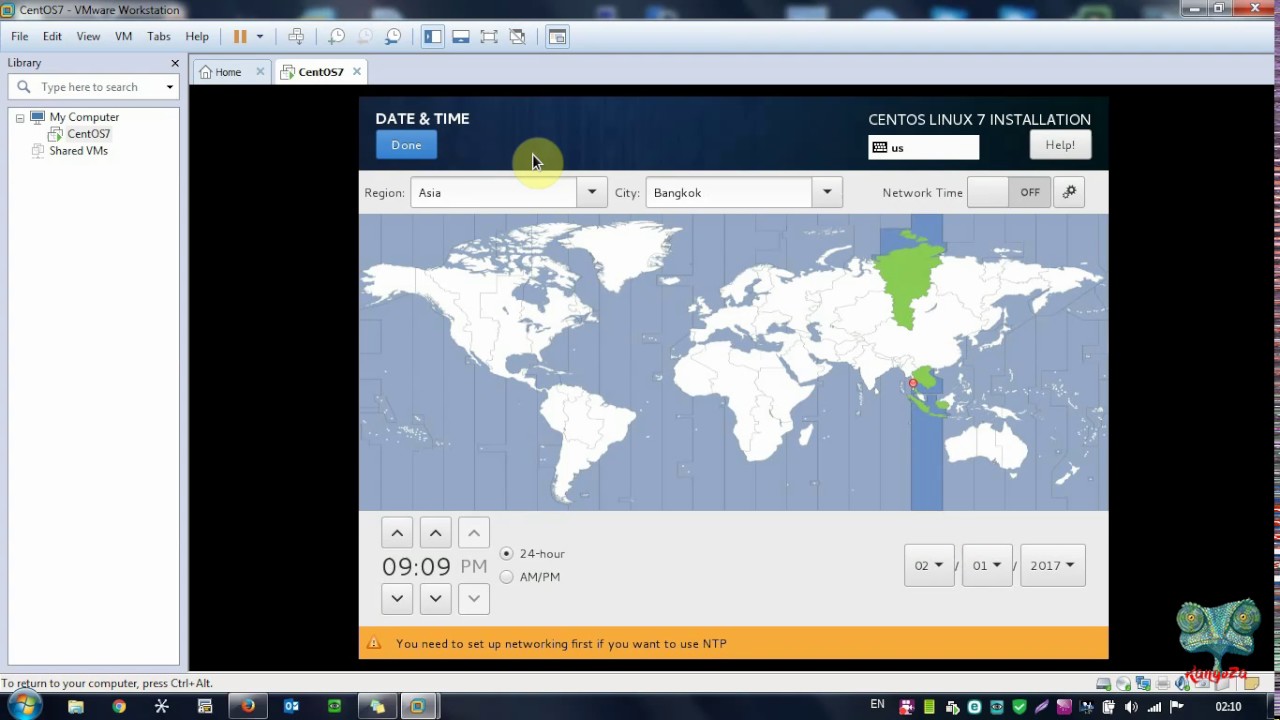
Task: Collapse the My Computer tree node
Action: tap(19, 117)
